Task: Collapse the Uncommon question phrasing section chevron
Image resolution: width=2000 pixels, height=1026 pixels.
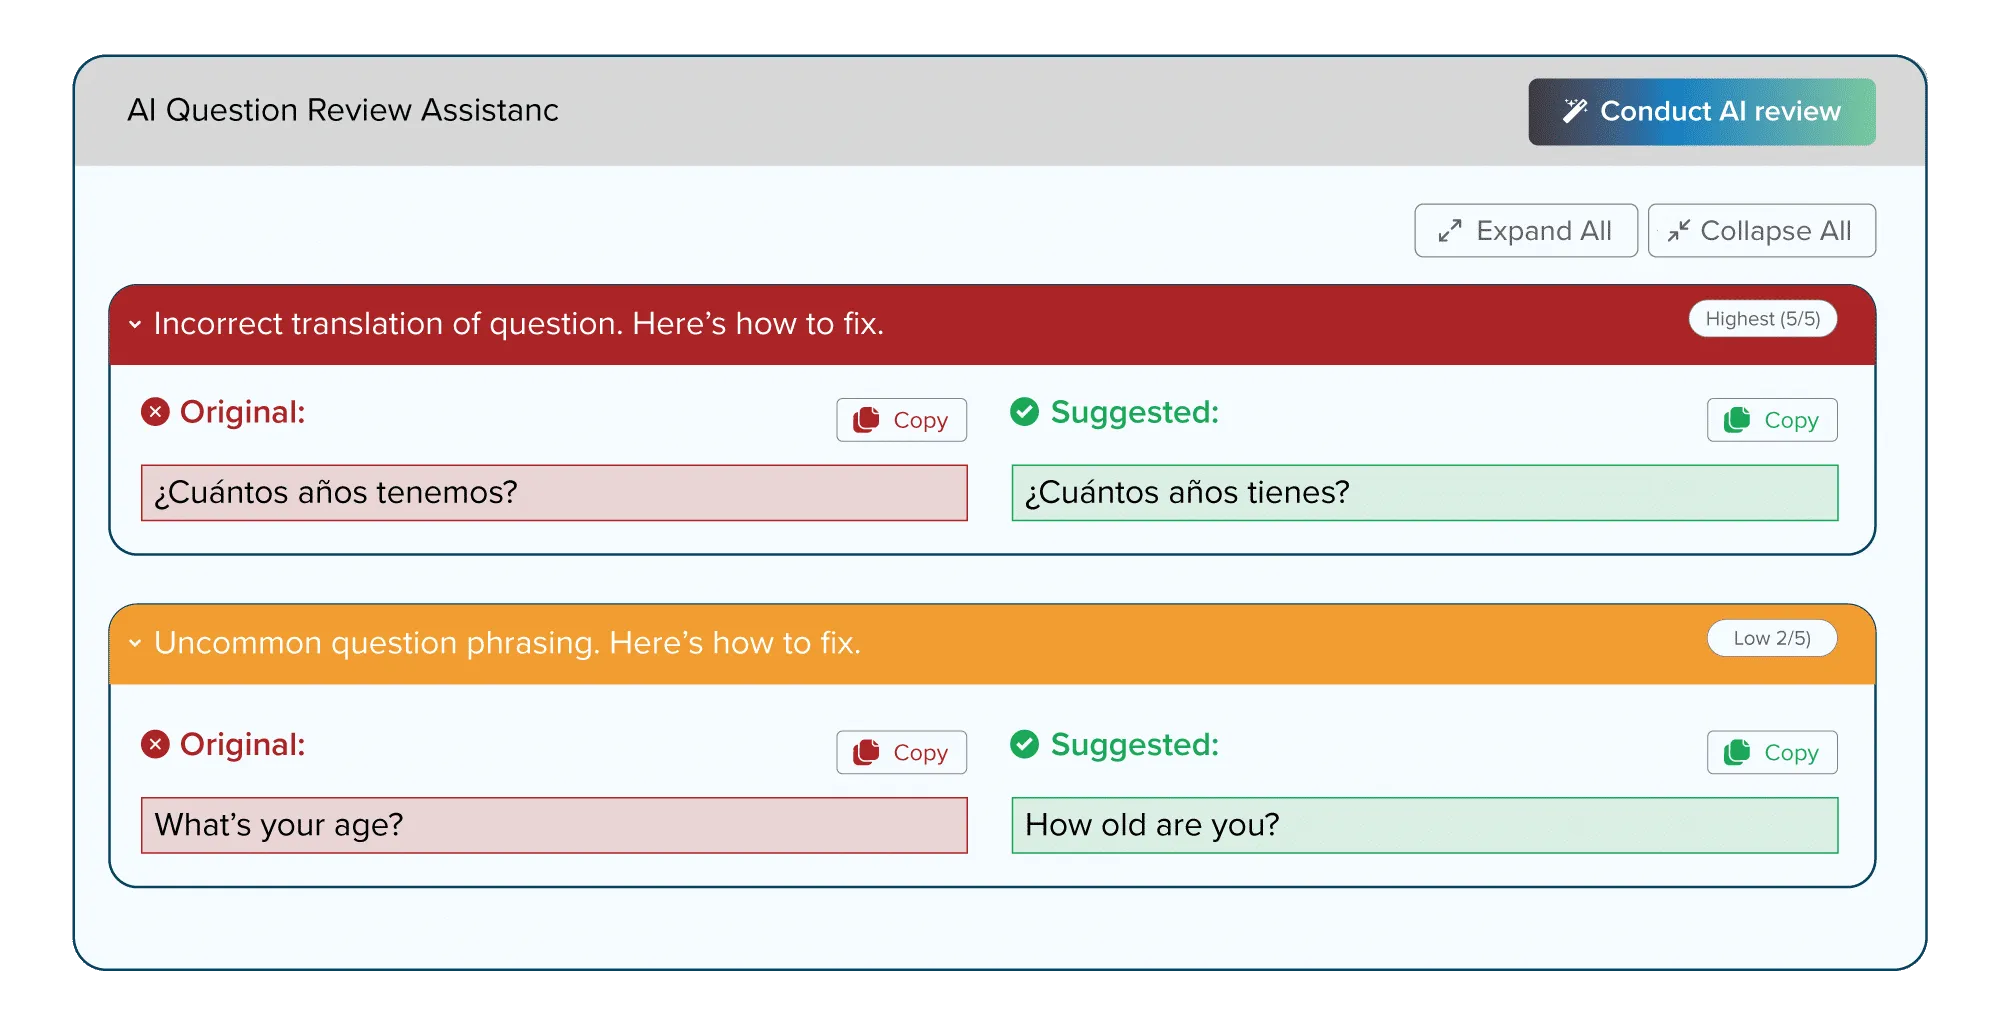Action: pyautogui.click(x=135, y=643)
